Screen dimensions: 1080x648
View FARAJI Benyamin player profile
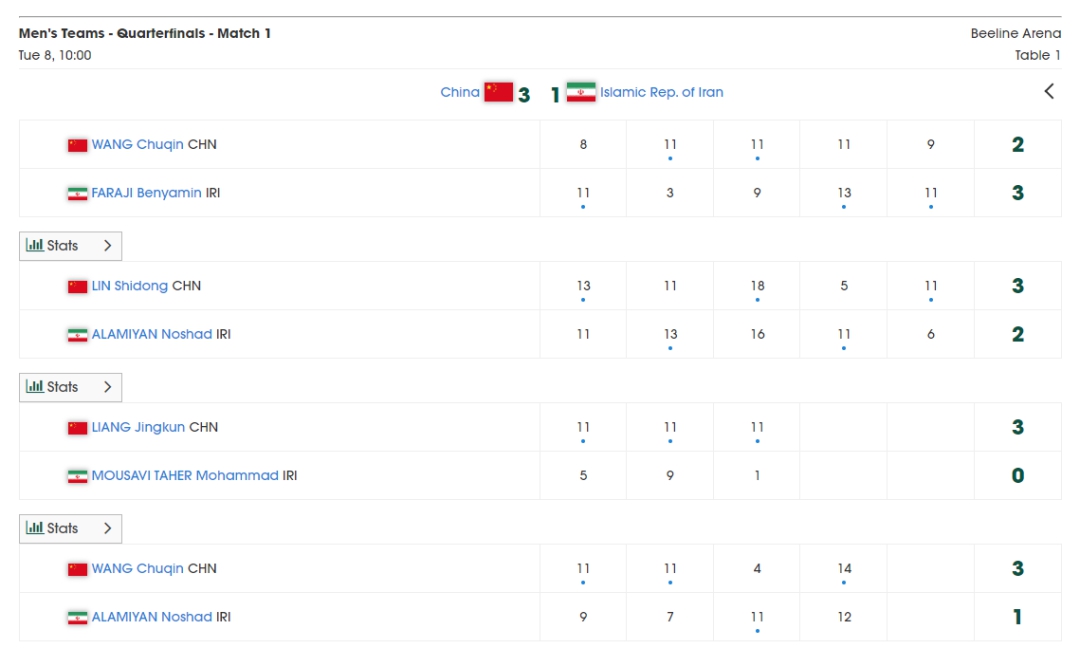(x=146, y=193)
